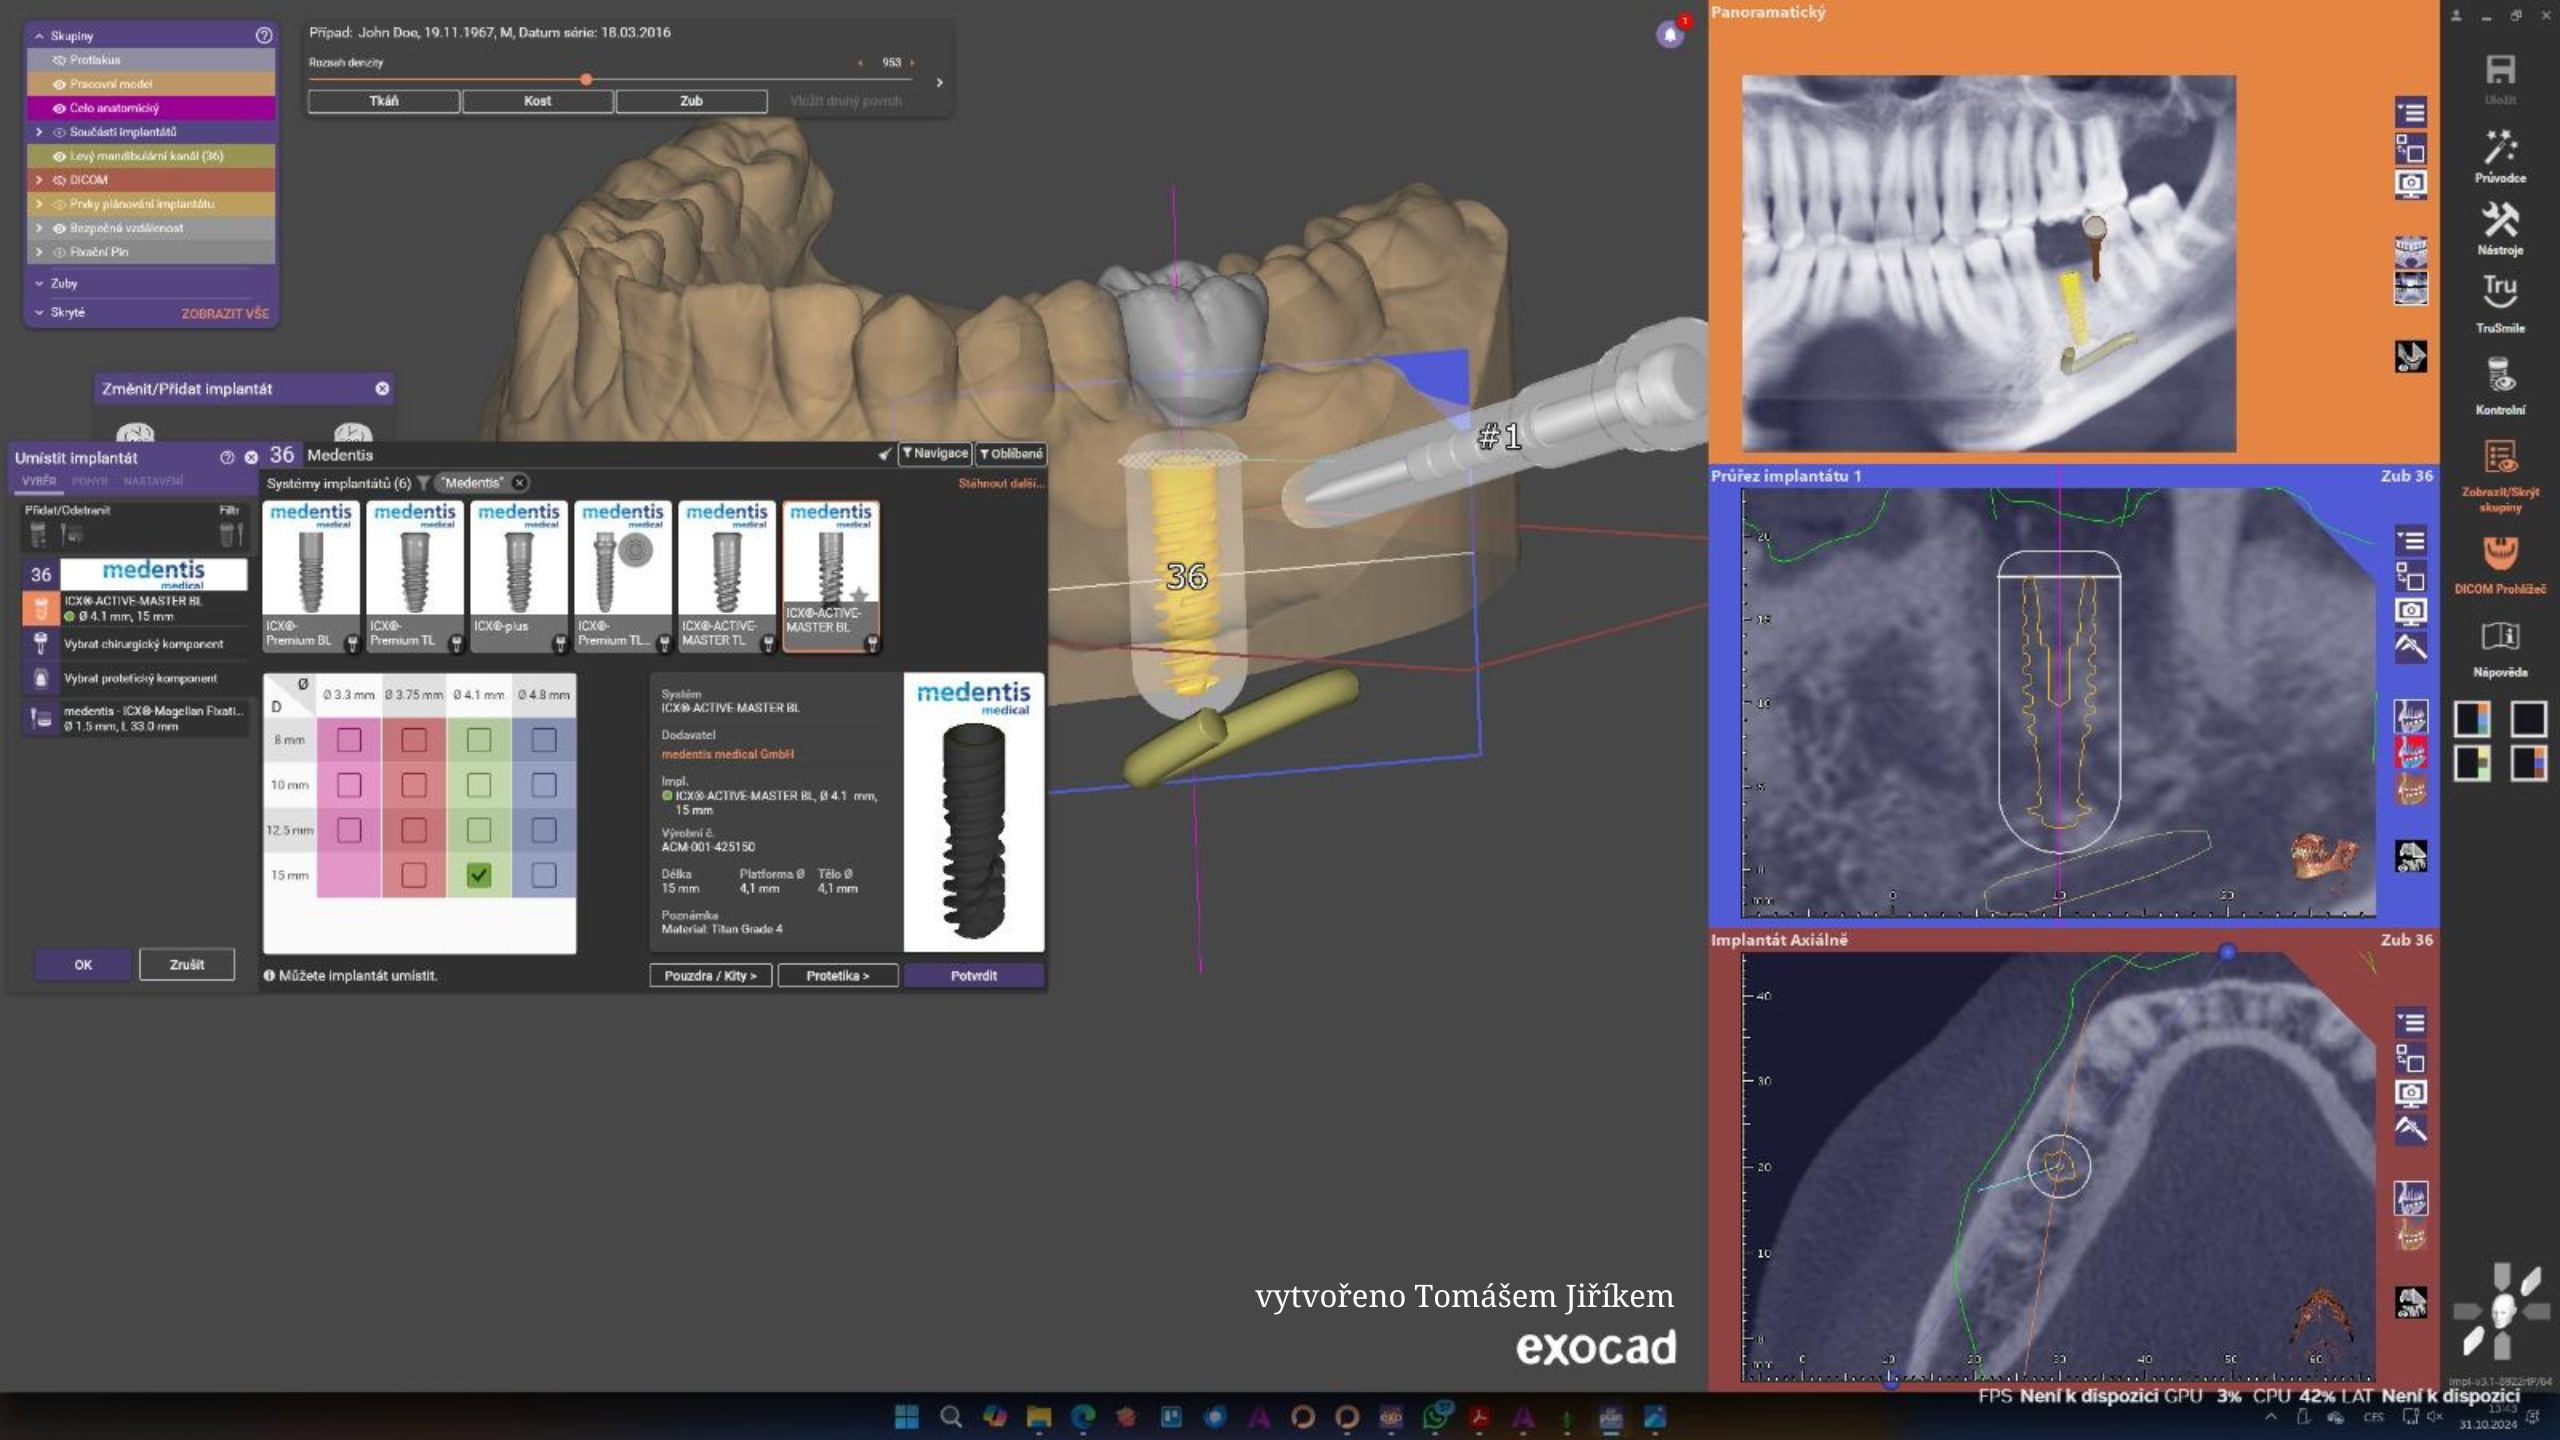Screen dimensions: 2560x1440
Task: Hide the Pracovní model group
Action: point(59,84)
